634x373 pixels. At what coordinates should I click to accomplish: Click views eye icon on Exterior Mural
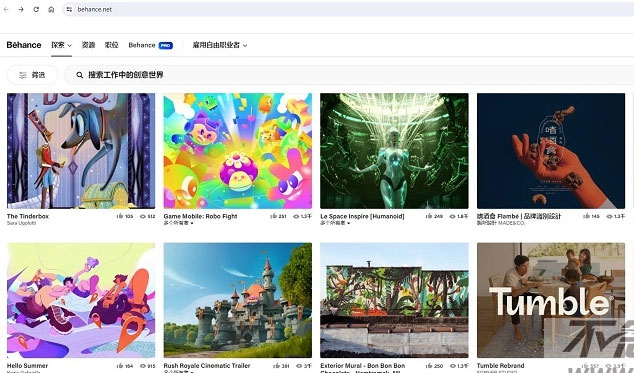452,366
